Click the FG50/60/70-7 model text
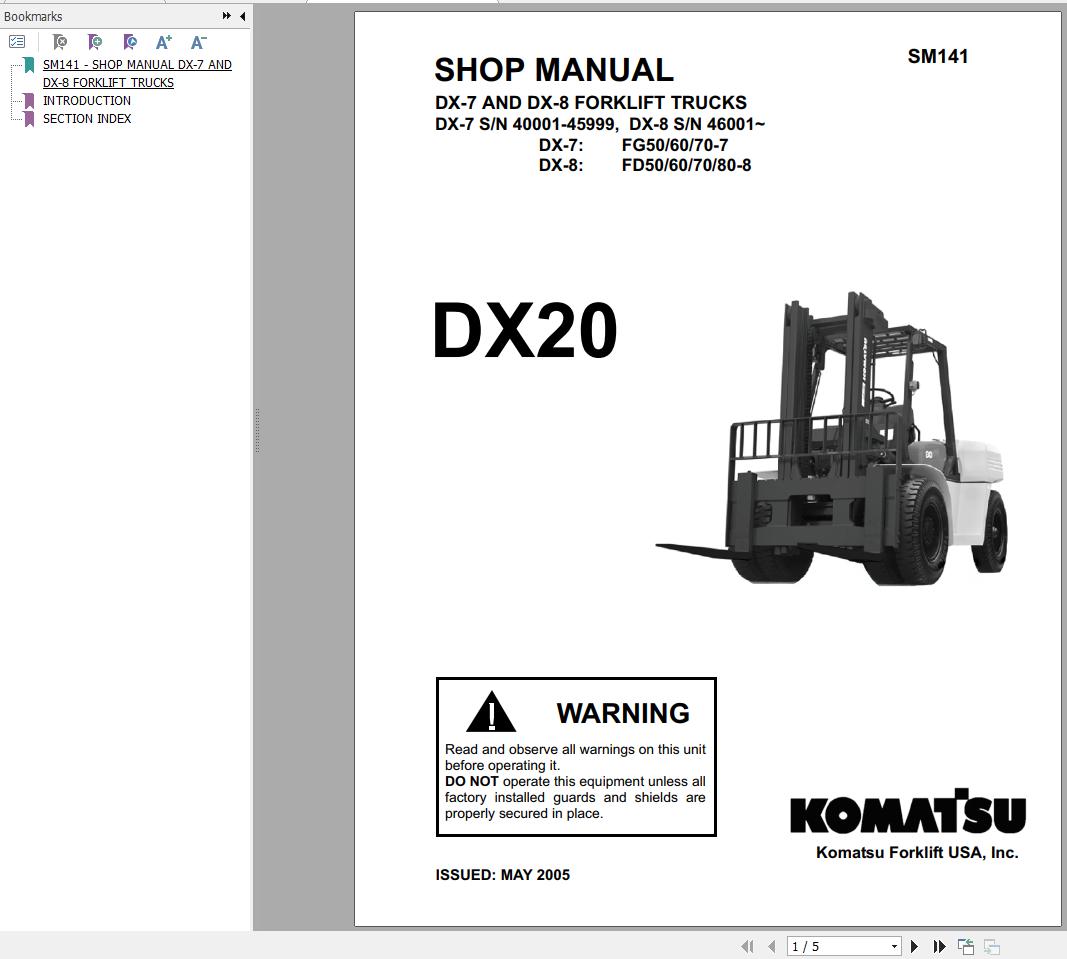This screenshot has height=959, width=1067. pos(674,145)
